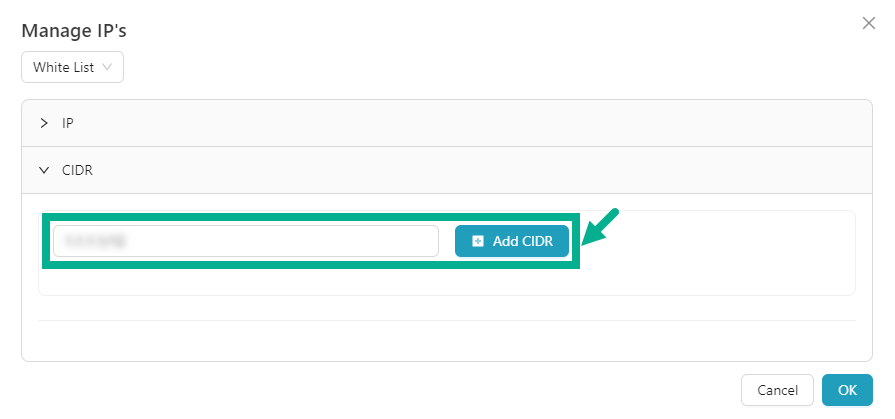Click empty area of the CIDR header row
The image size is (895, 419).
450,170
